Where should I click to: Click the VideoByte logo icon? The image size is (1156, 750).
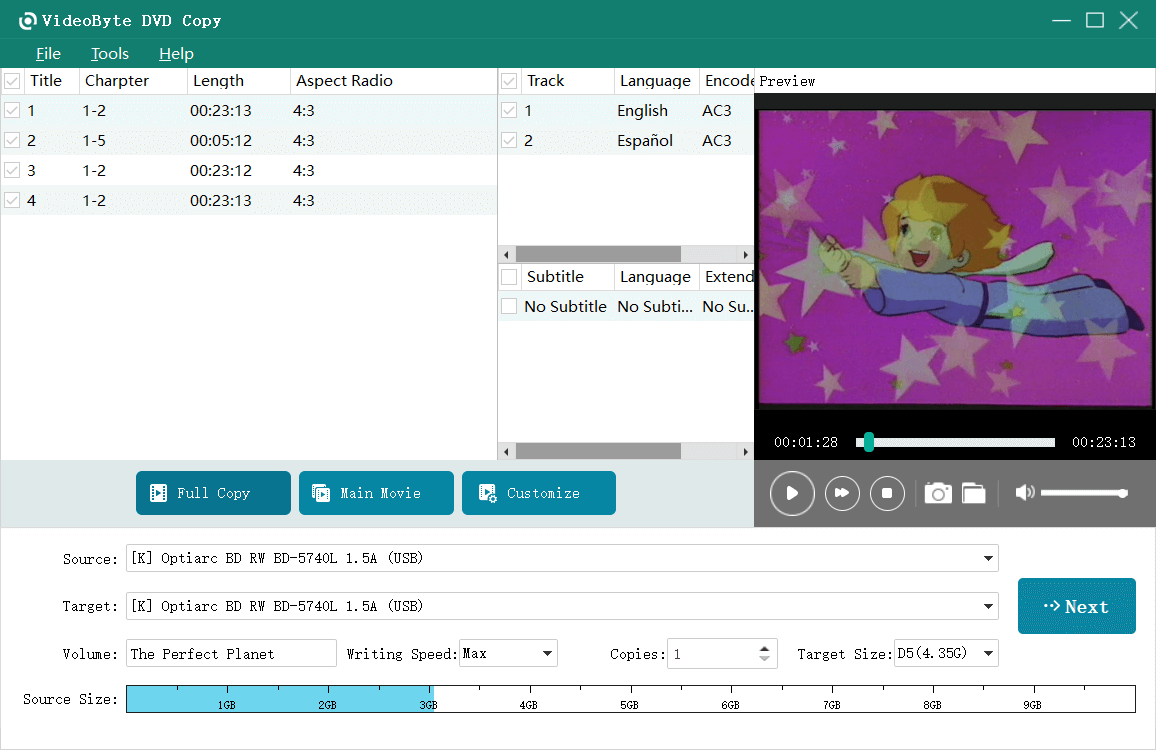coord(27,21)
